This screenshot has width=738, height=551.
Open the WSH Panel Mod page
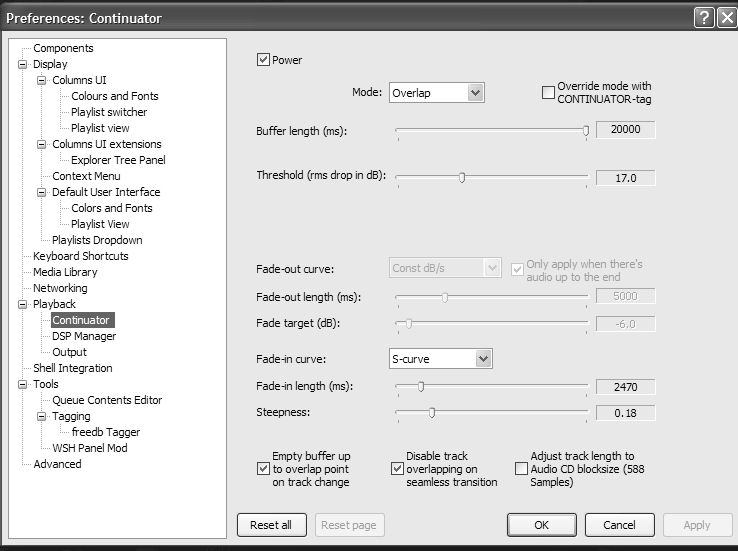pyautogui.click(x=90, y=448)
